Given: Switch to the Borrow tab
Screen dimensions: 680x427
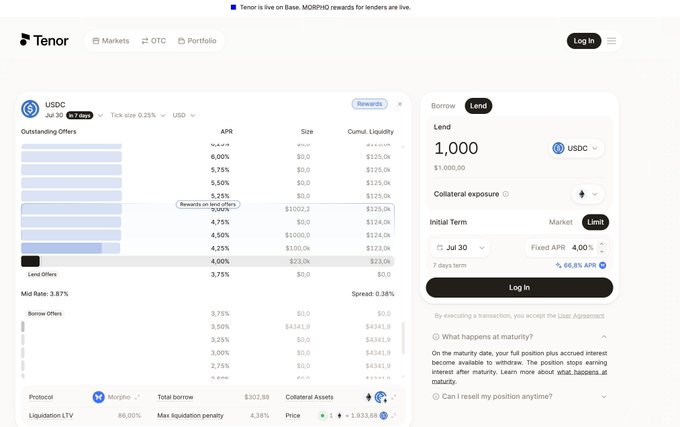Looking at the screenshot, I should (443, 106).
